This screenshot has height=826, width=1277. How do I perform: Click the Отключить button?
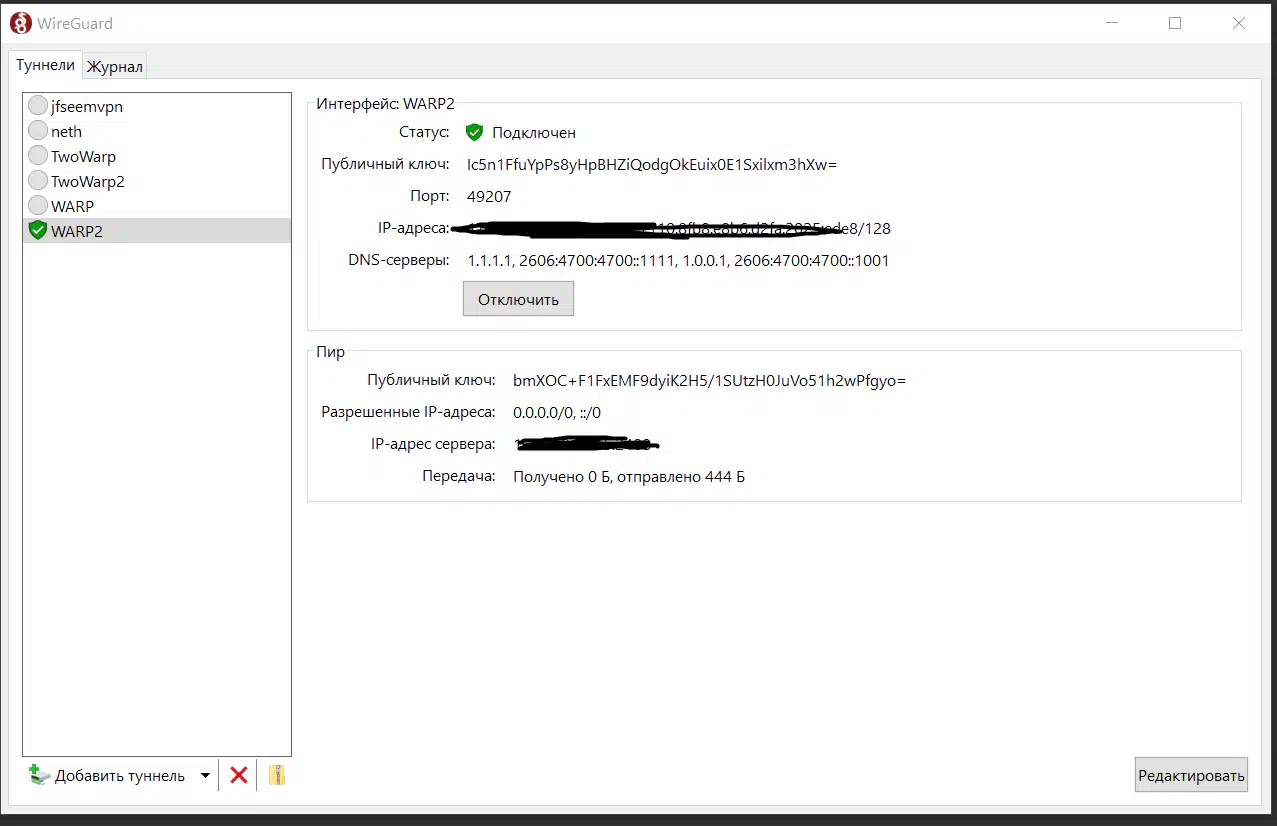(518, 299)
